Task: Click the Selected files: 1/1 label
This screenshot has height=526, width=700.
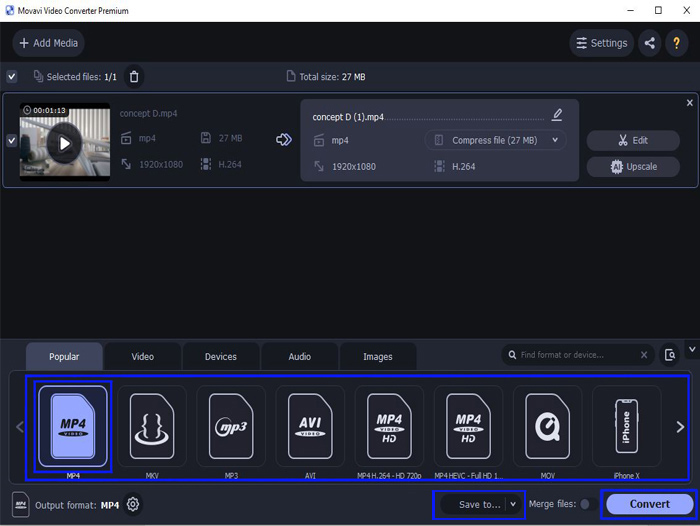Action: point(82,77)
